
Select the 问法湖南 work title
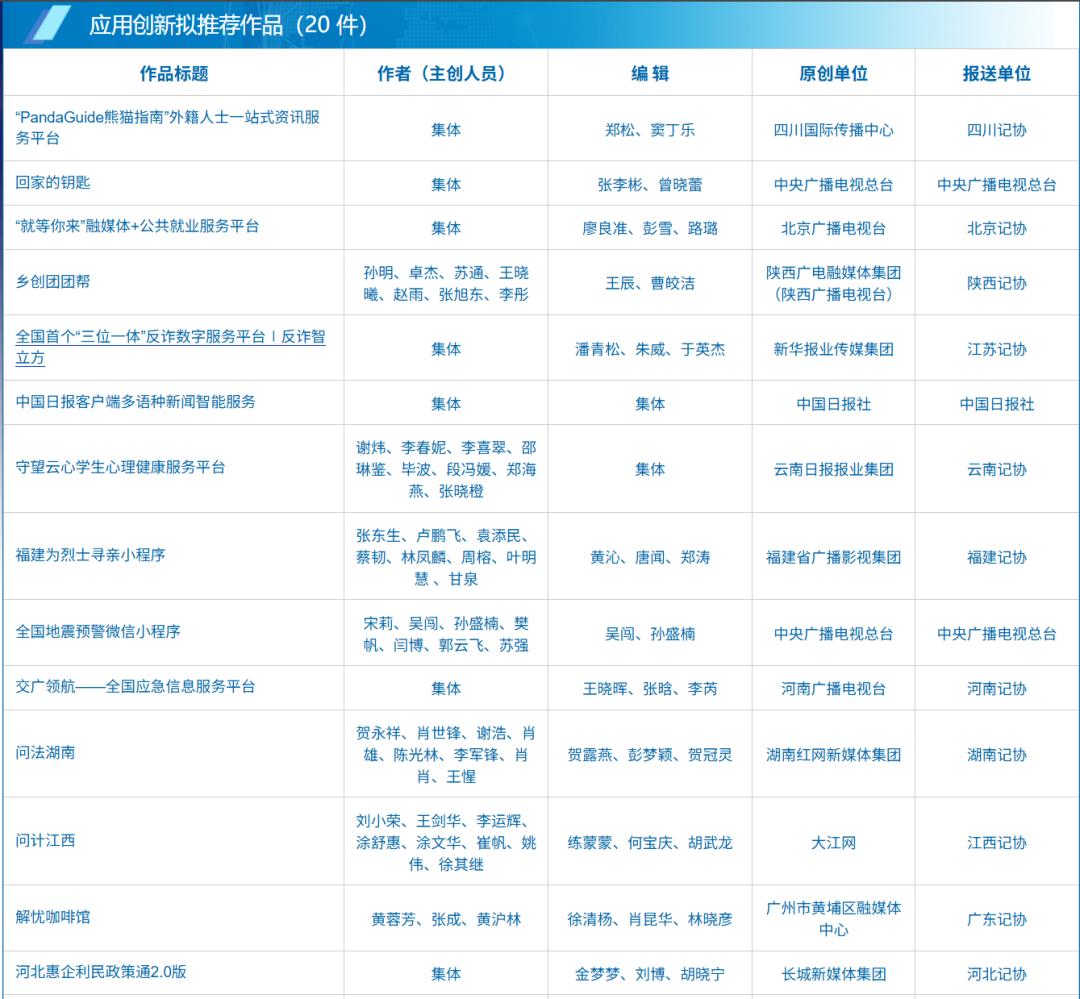pyautogui.click(x=45, y=752)
